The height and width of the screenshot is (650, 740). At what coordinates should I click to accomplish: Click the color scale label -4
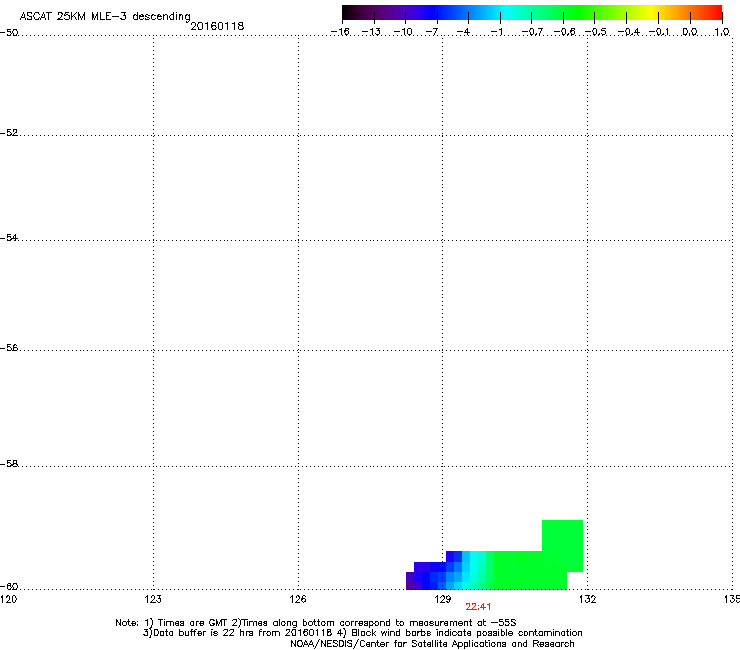463,32
